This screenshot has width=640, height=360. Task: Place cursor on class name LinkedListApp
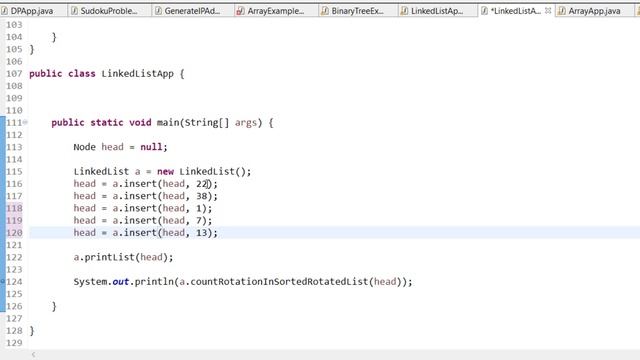(x=138, y=74)
